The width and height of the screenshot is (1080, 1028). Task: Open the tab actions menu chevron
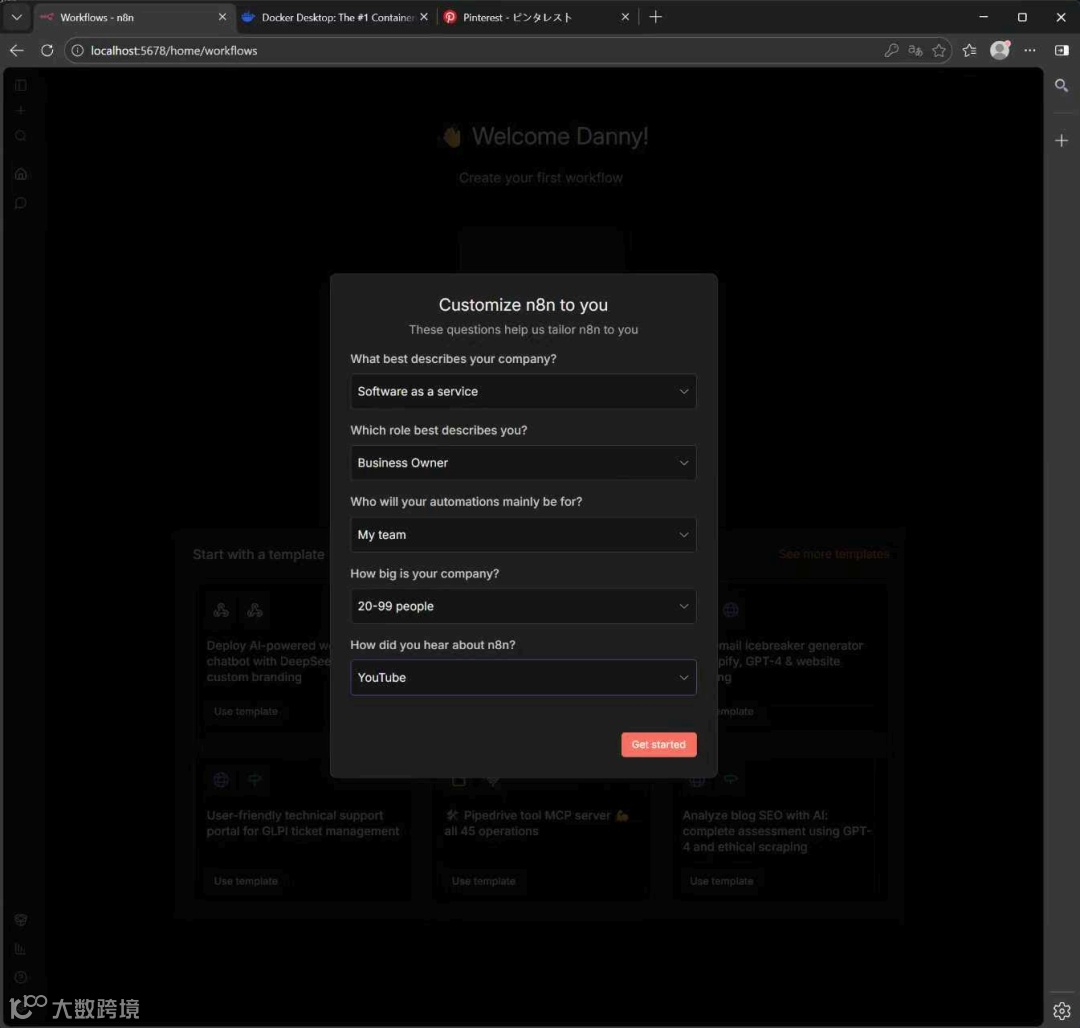(17, 17)
